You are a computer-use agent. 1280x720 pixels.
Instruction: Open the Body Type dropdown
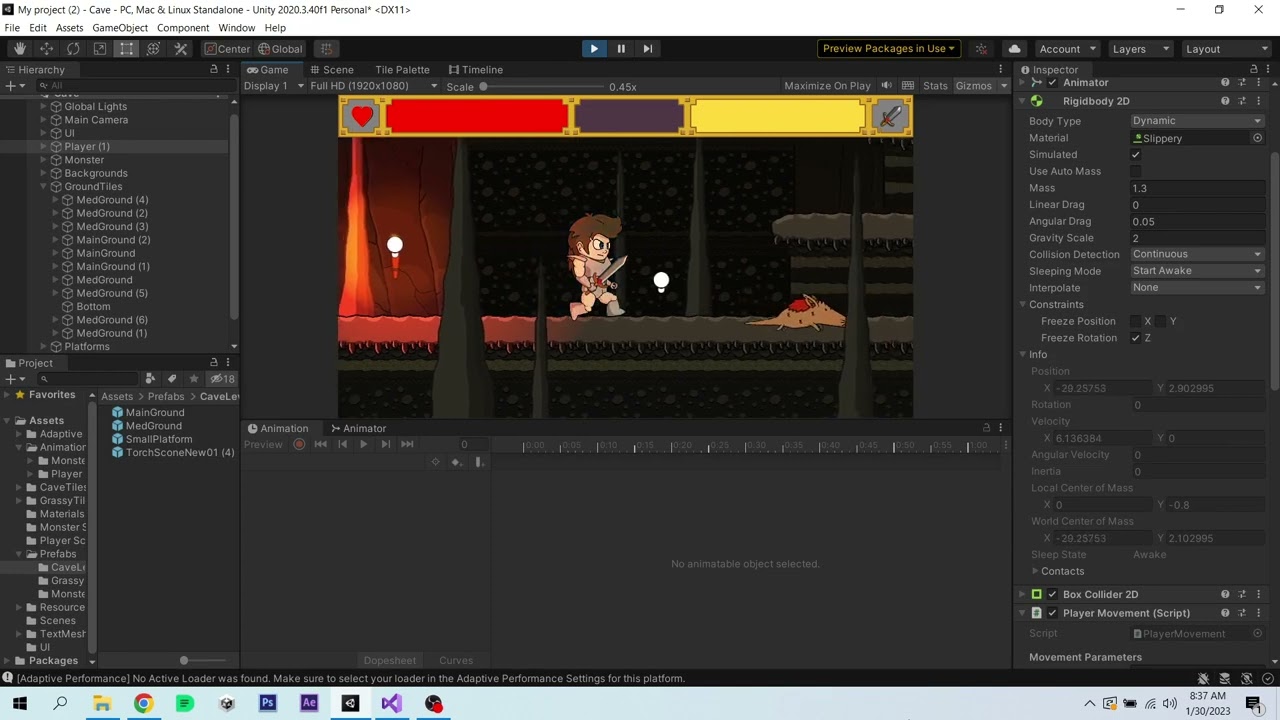[x=1197, y=120]
